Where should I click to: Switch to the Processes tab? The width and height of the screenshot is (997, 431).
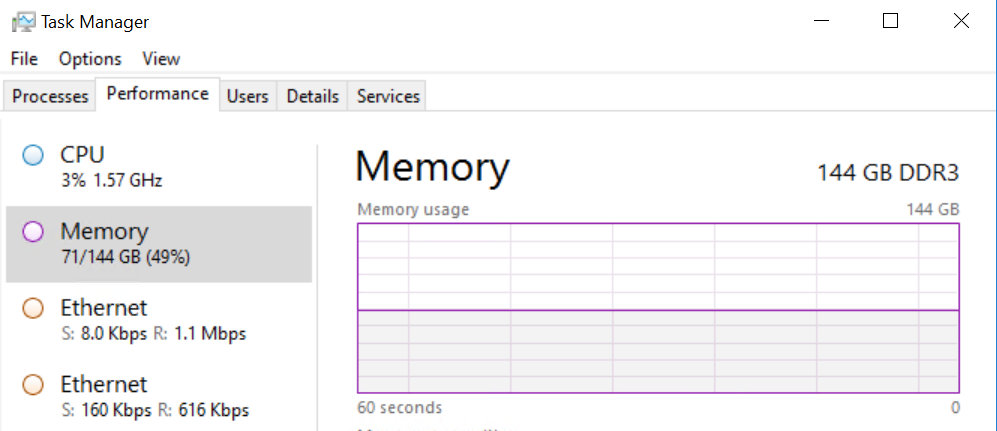pos(50,97)
